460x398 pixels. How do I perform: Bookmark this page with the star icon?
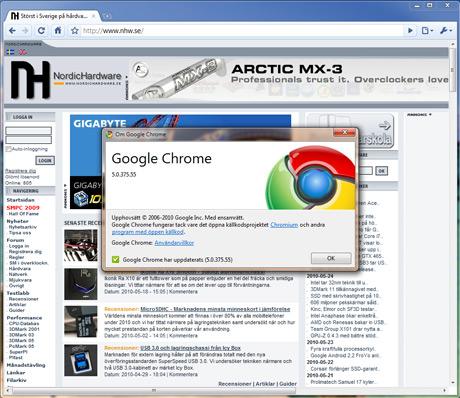pos(75,31)
